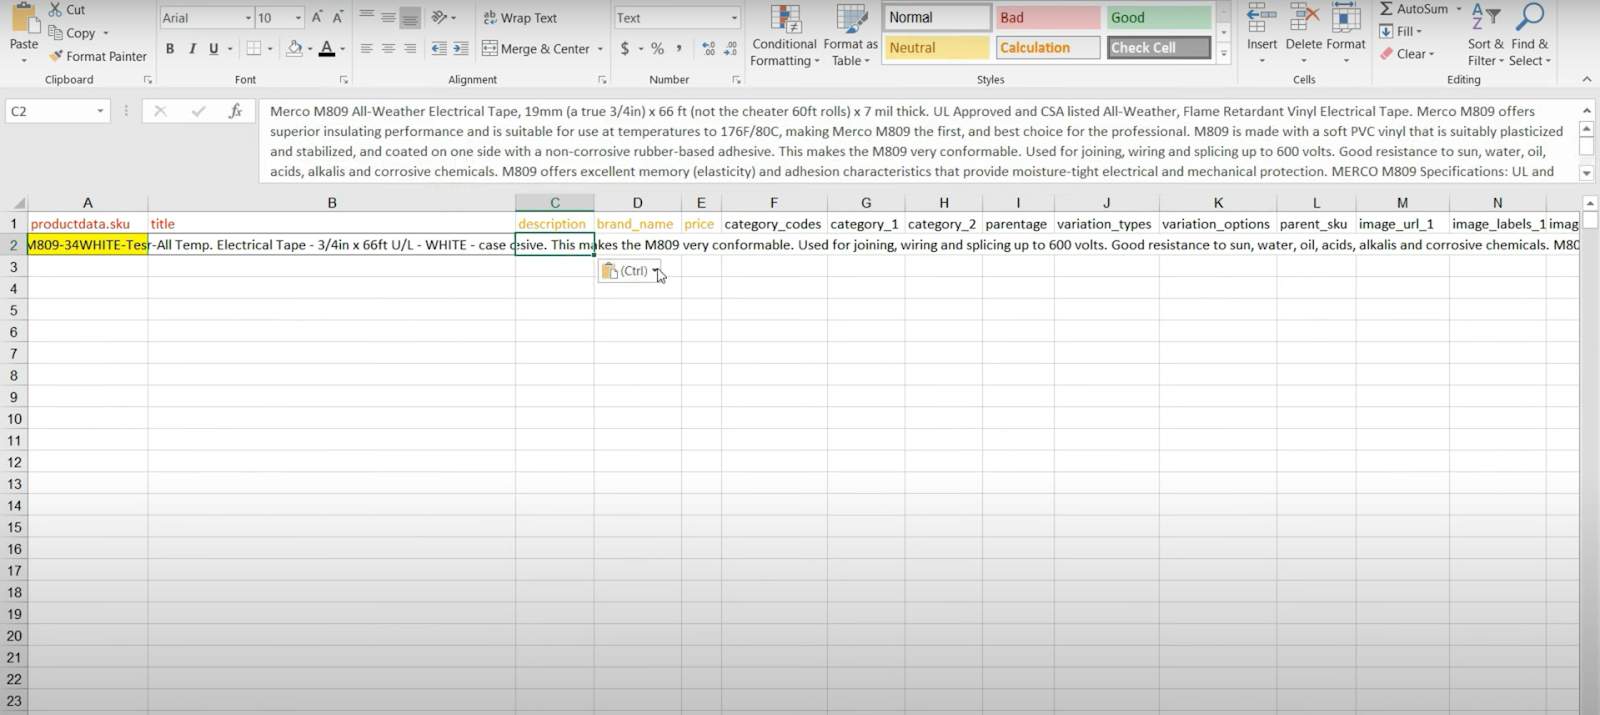Set middle vertical alignment
This screenshot has height=715, width=1600.
pos(388,18)
